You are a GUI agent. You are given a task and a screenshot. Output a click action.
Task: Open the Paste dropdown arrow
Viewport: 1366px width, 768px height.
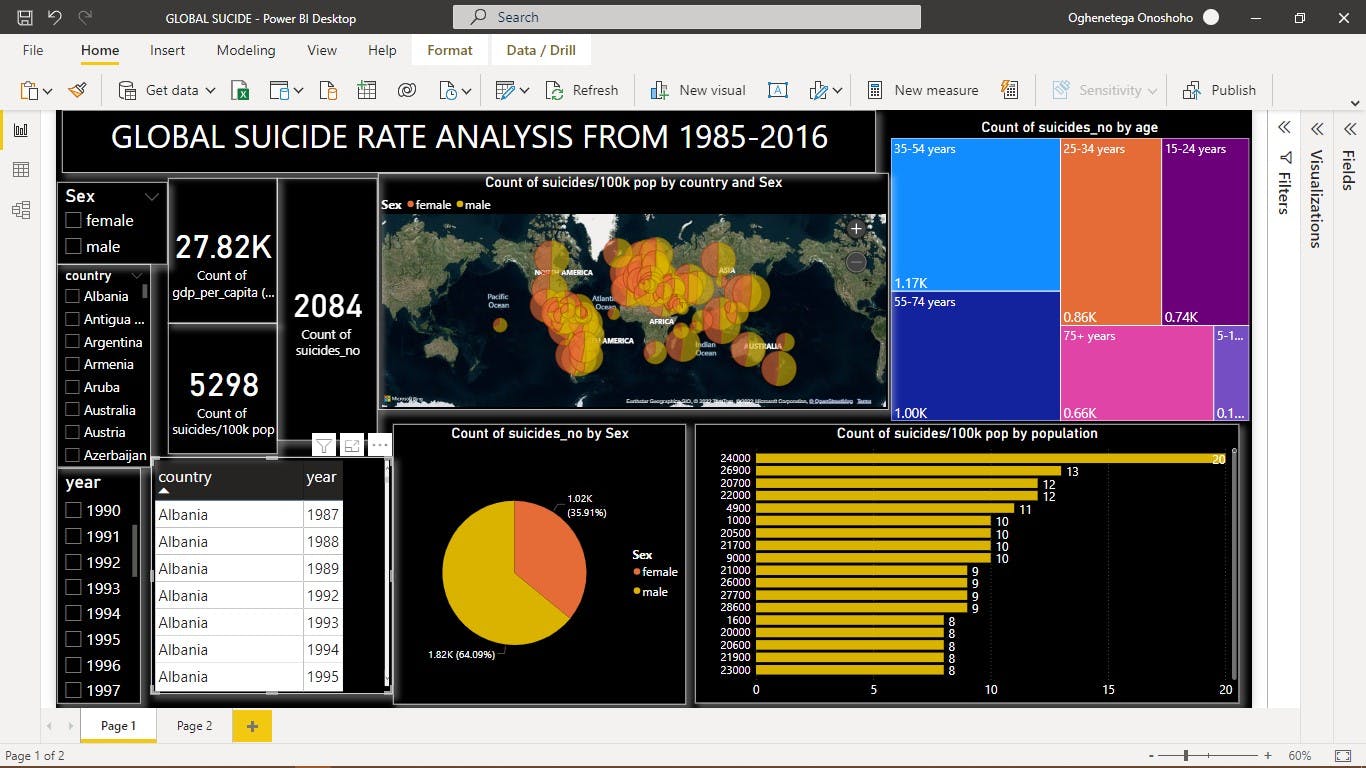pyautogui.click(x=47, y=91)
